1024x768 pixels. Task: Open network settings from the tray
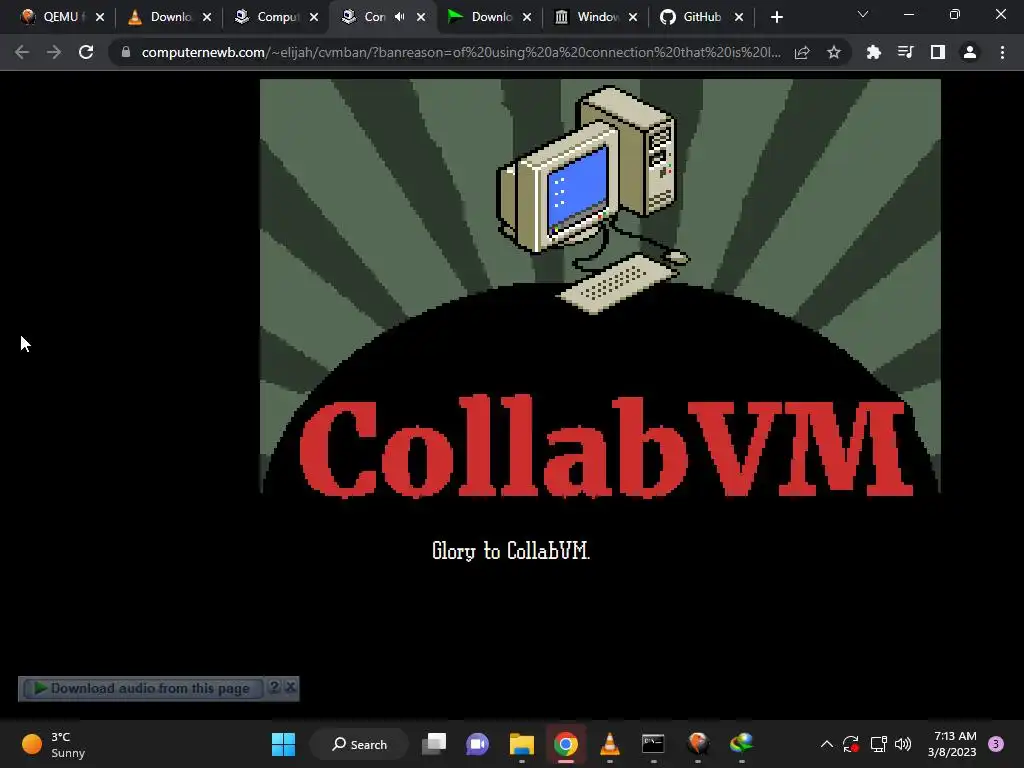pos(878,744)
